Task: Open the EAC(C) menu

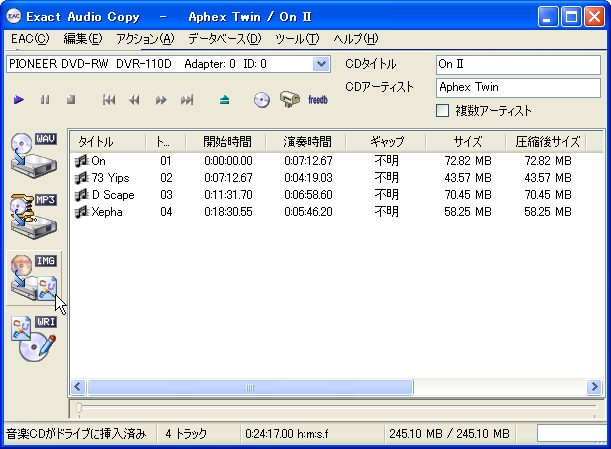Action: [x=30, y=39]
